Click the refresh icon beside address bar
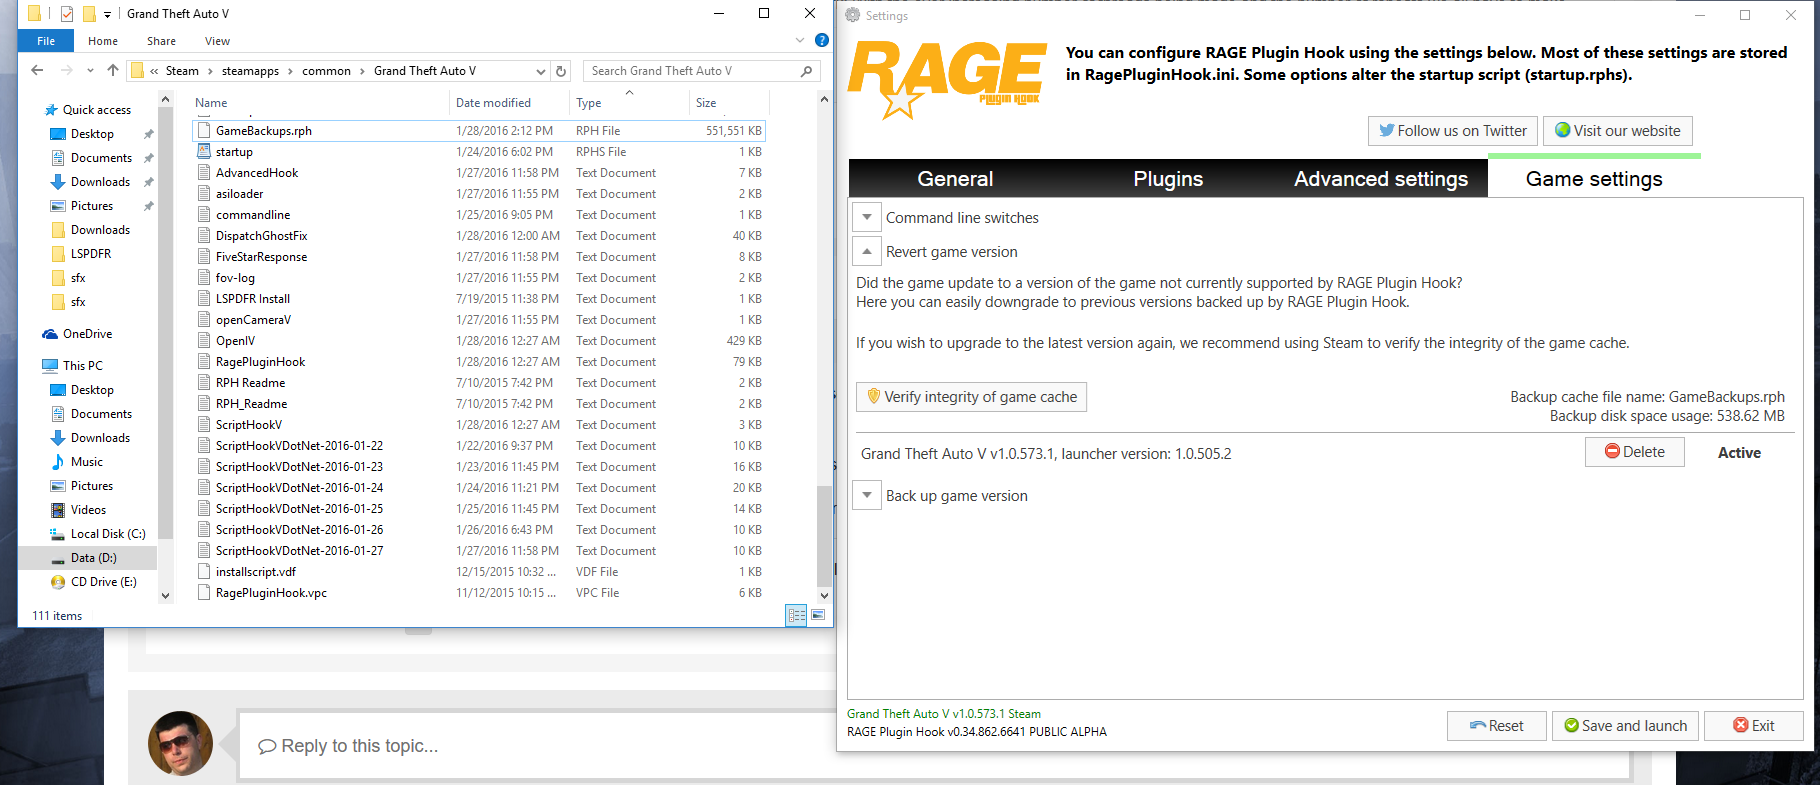The height and width of the screenshot is (785, 1820). (561, 71)
